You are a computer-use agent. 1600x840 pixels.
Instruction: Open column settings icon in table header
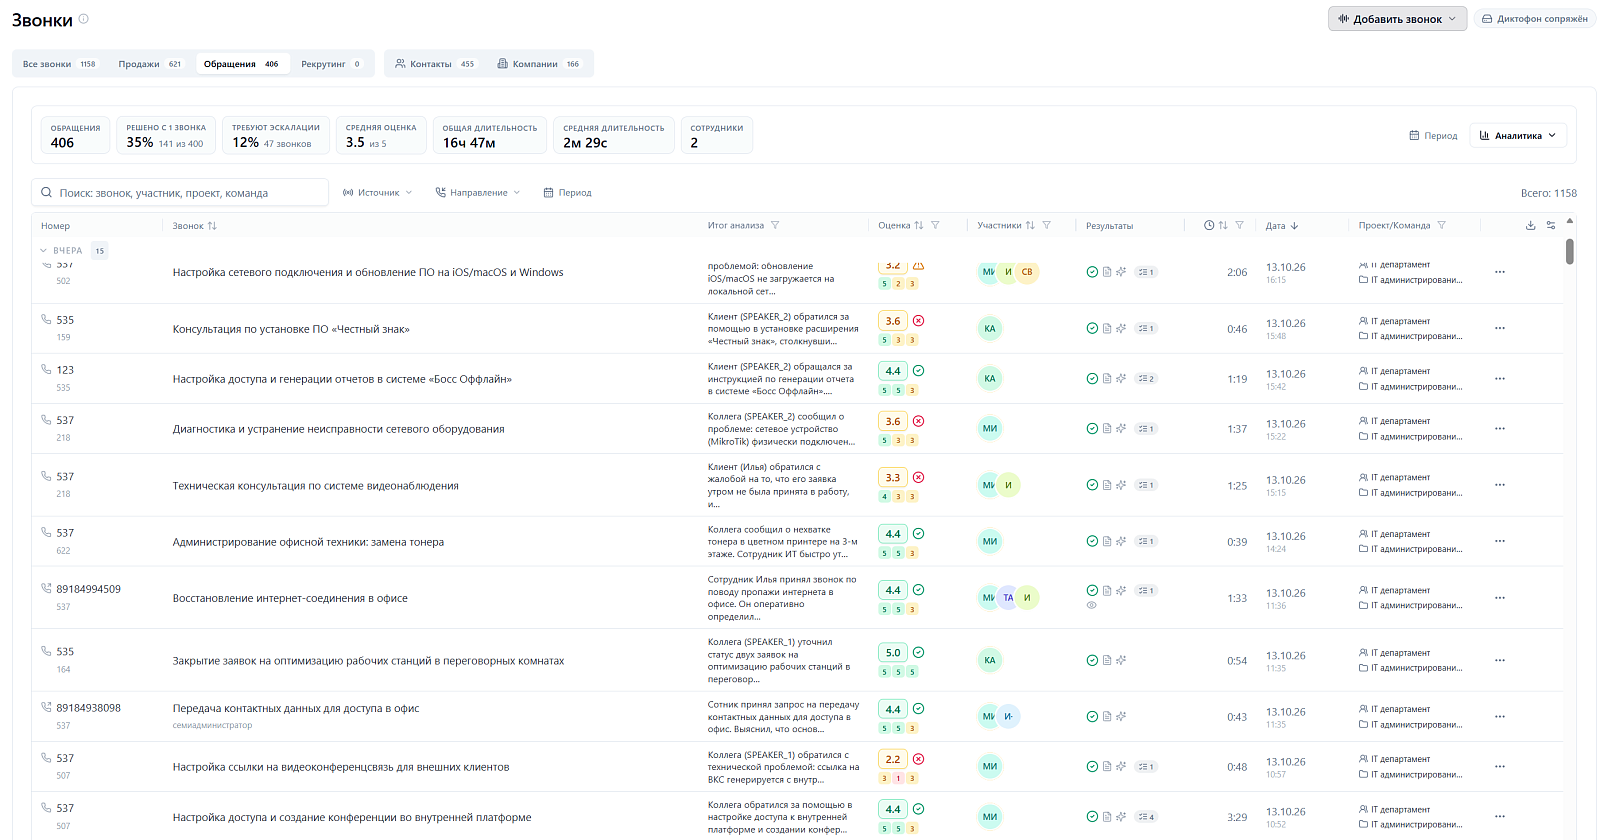(1551, 226)
